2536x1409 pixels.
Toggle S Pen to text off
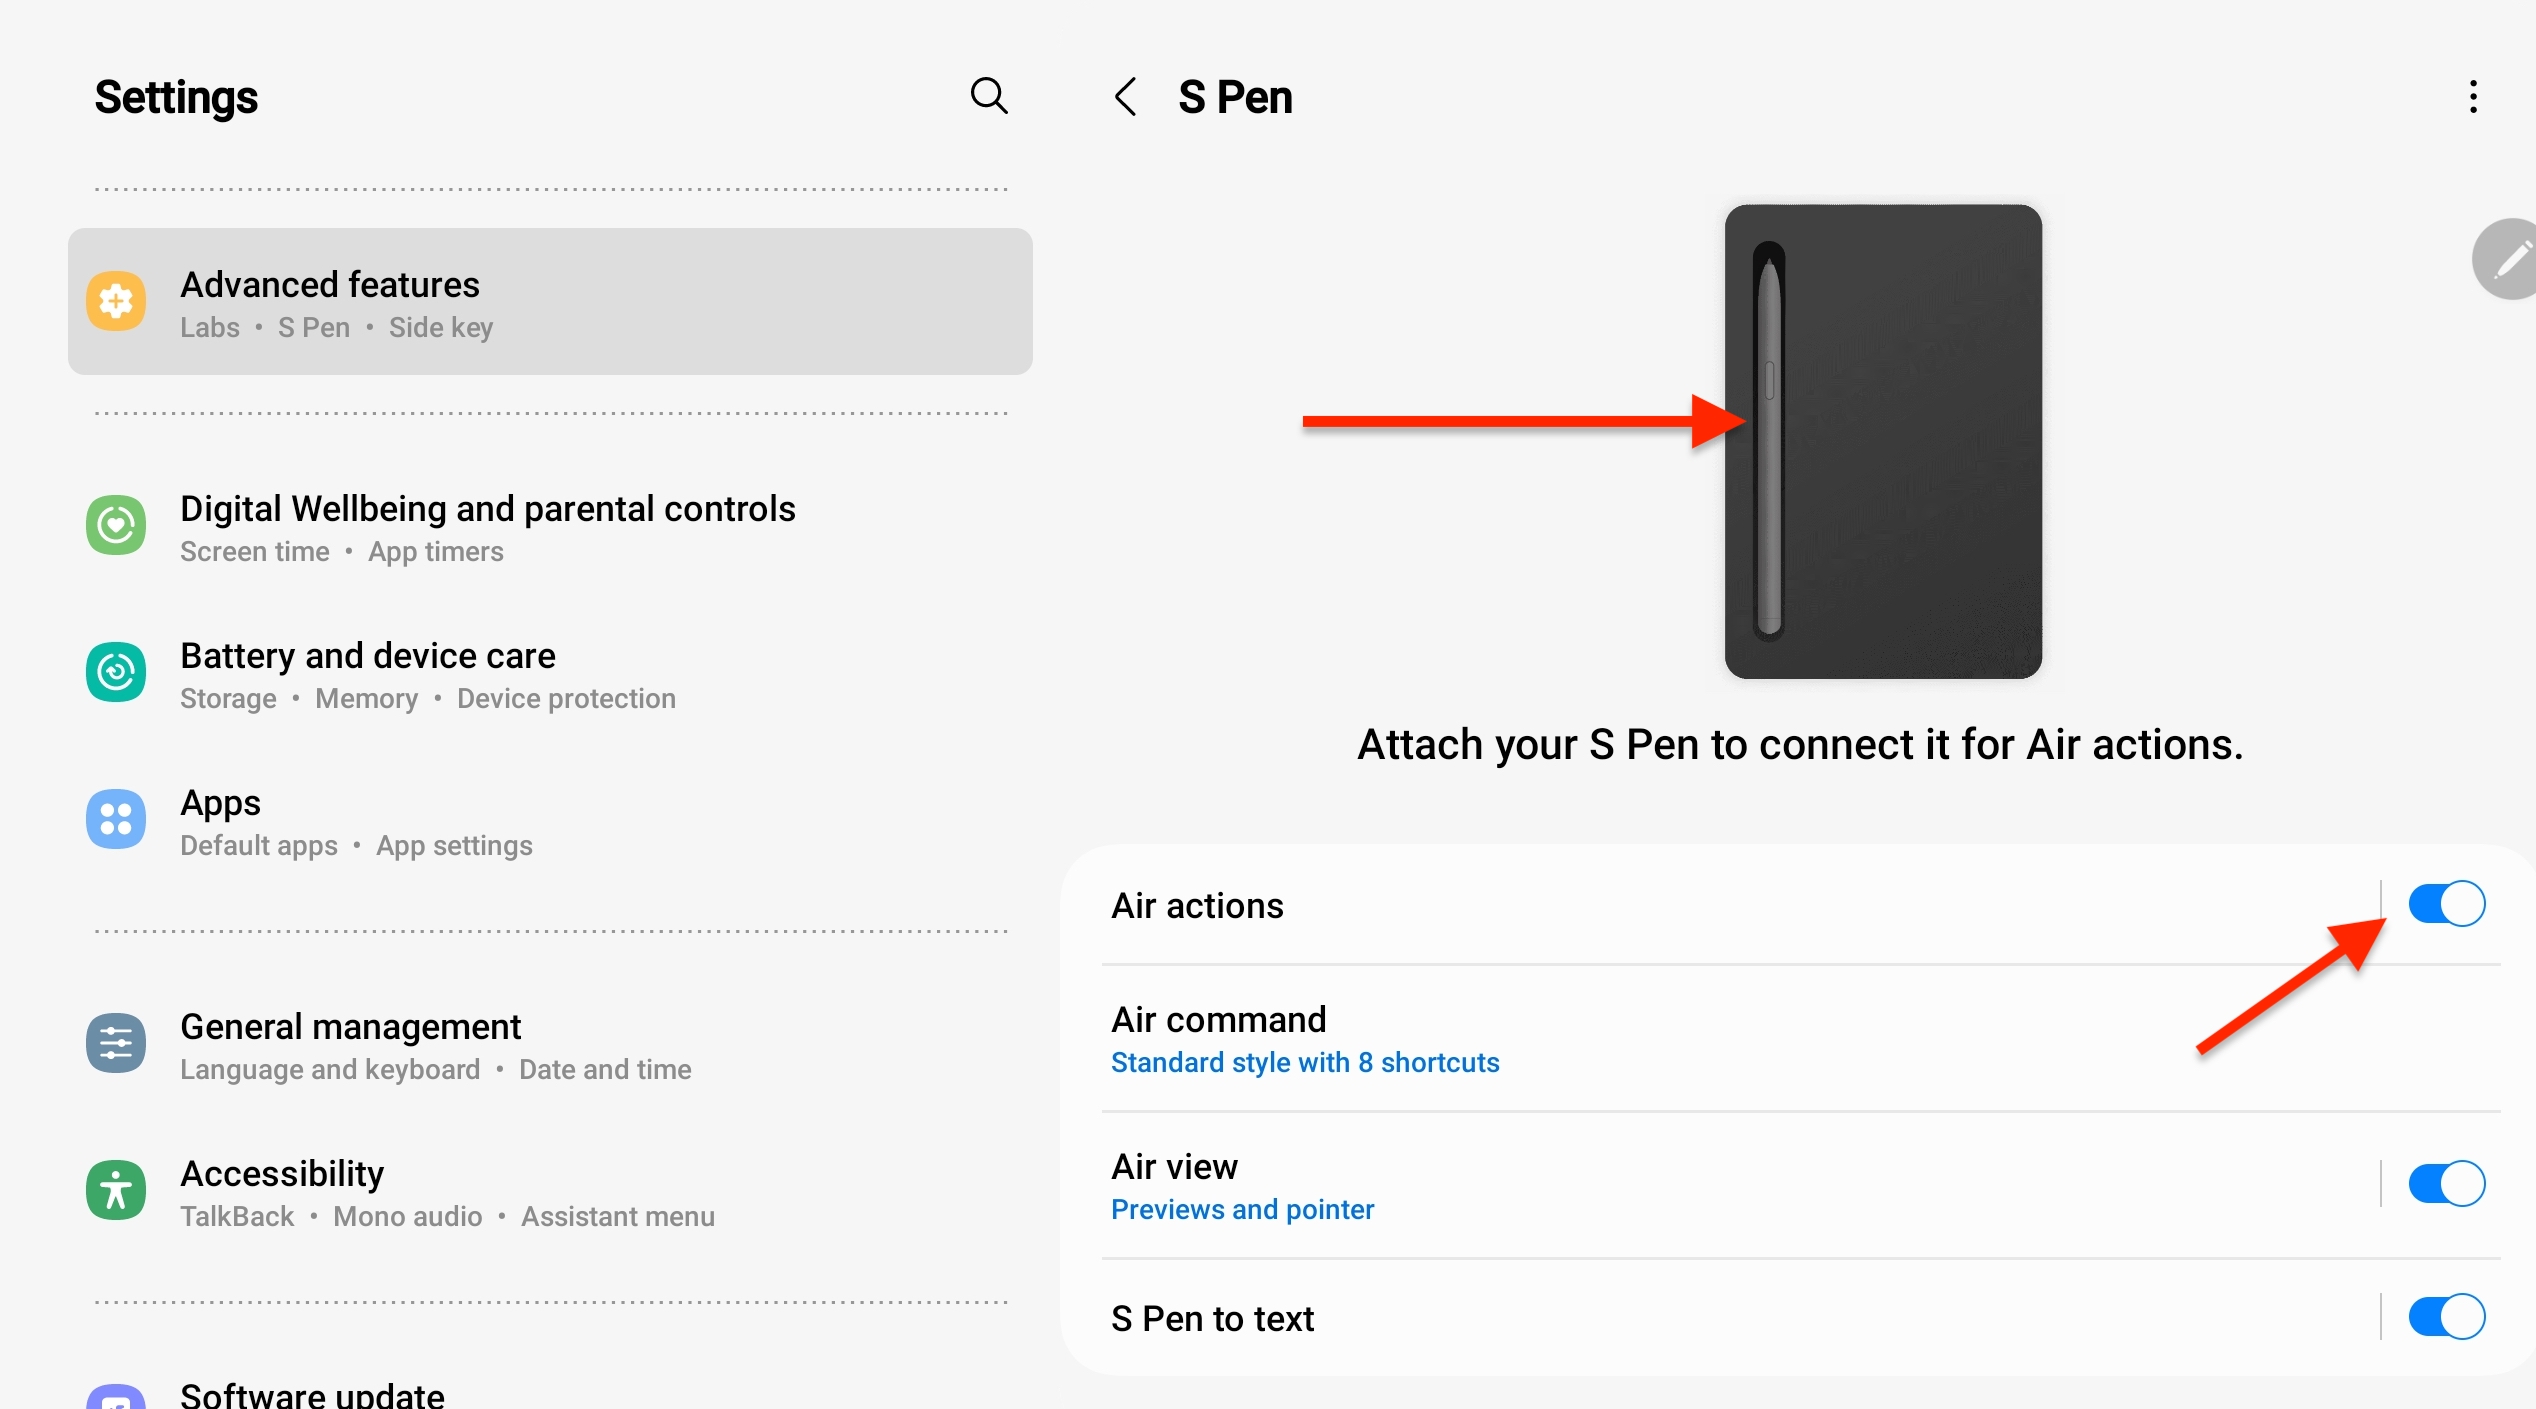2446,1317
